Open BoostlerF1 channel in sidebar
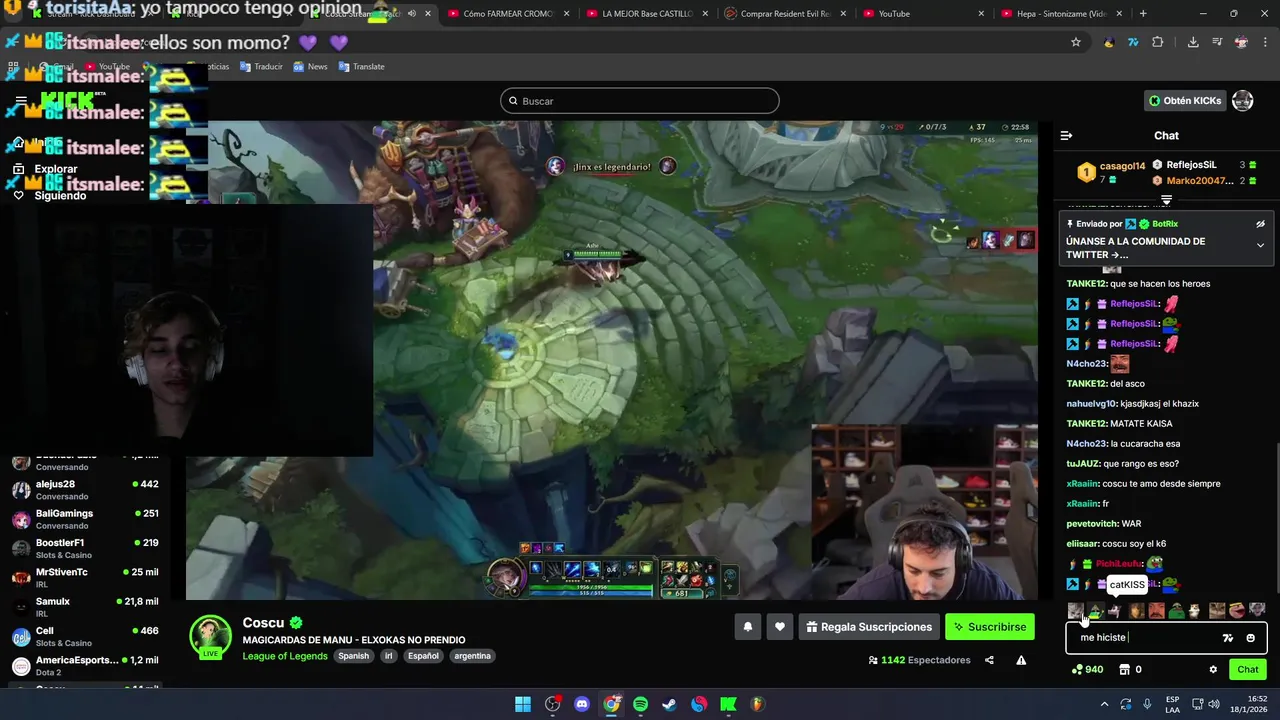The height and width of the screenshot is (720, 1280). 85,548
